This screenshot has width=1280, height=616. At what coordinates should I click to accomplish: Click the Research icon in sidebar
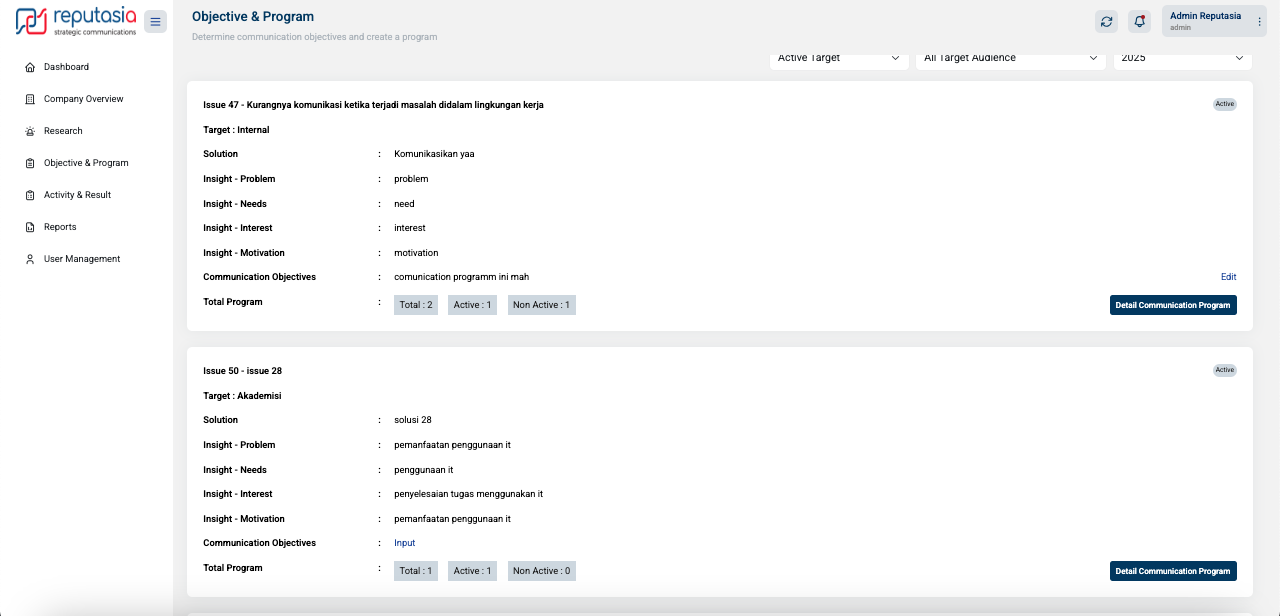pyautogui.click(x=30, y=131)
